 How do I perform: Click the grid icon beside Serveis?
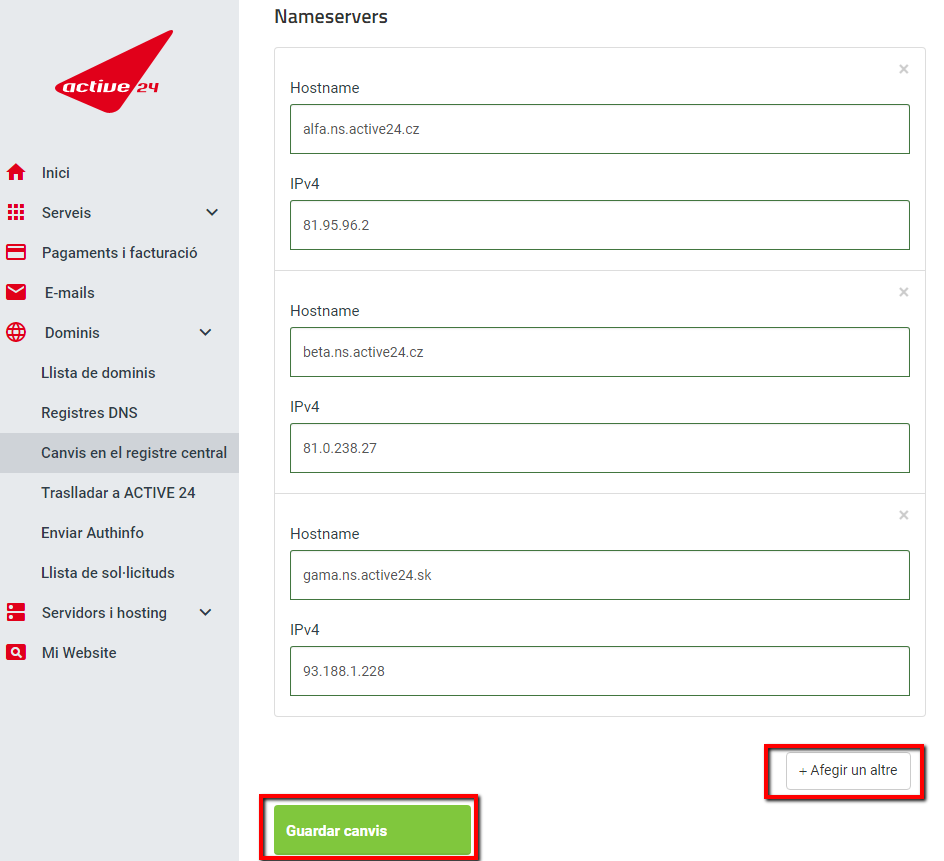coord(16,212)
